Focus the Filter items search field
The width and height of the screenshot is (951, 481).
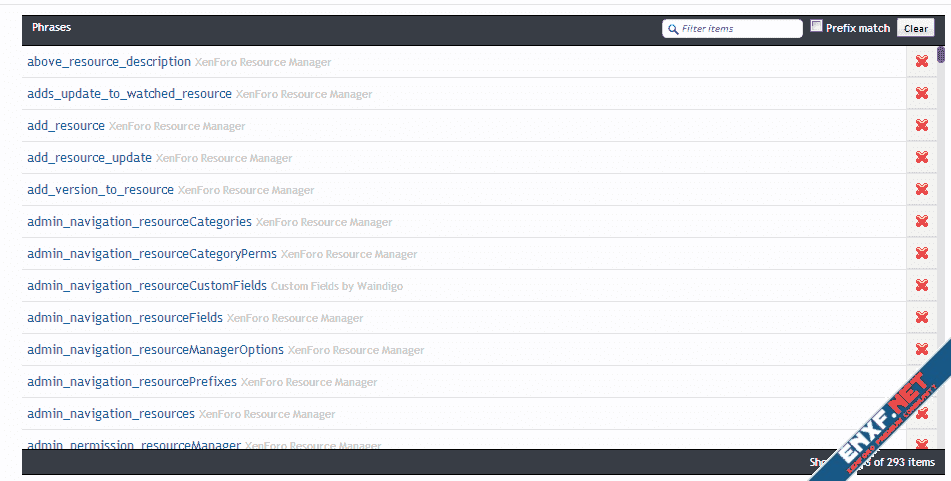pyautogui.click(x=738, y=28)
